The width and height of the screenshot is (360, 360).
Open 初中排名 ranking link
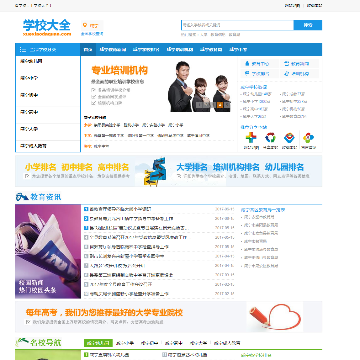pos(77,167)
